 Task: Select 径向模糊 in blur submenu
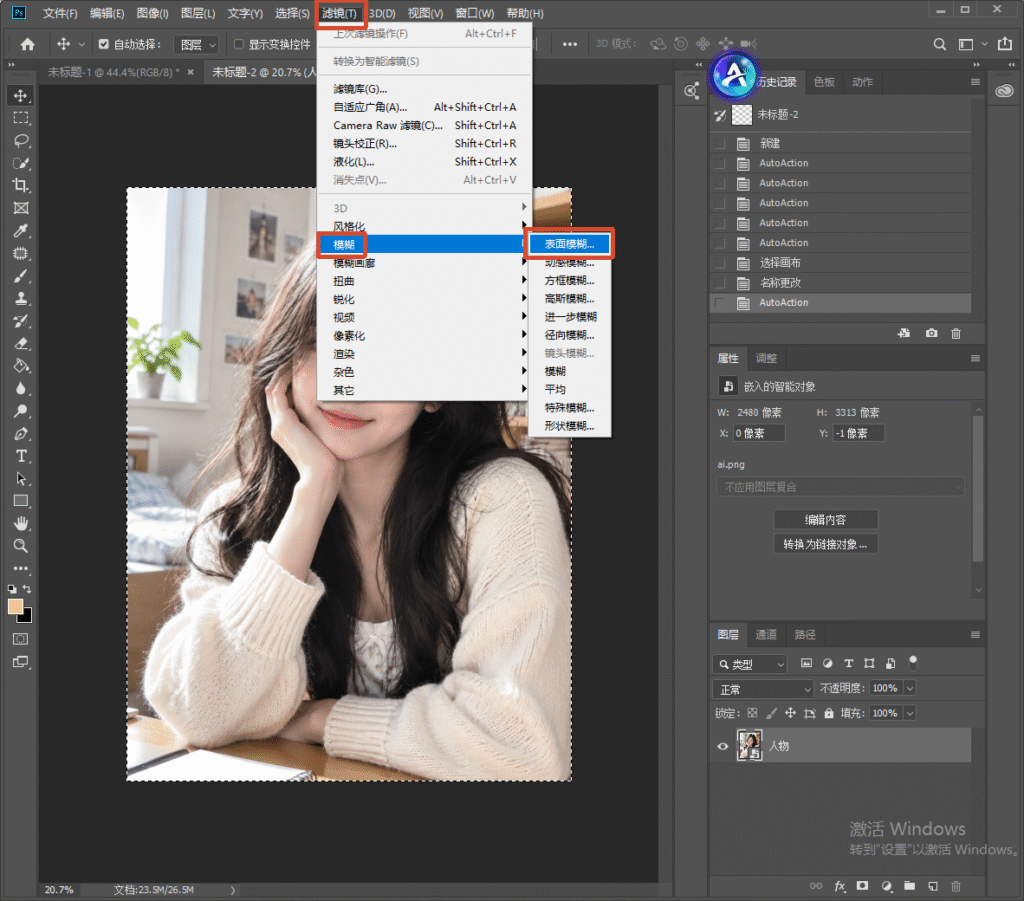point(569,335)
